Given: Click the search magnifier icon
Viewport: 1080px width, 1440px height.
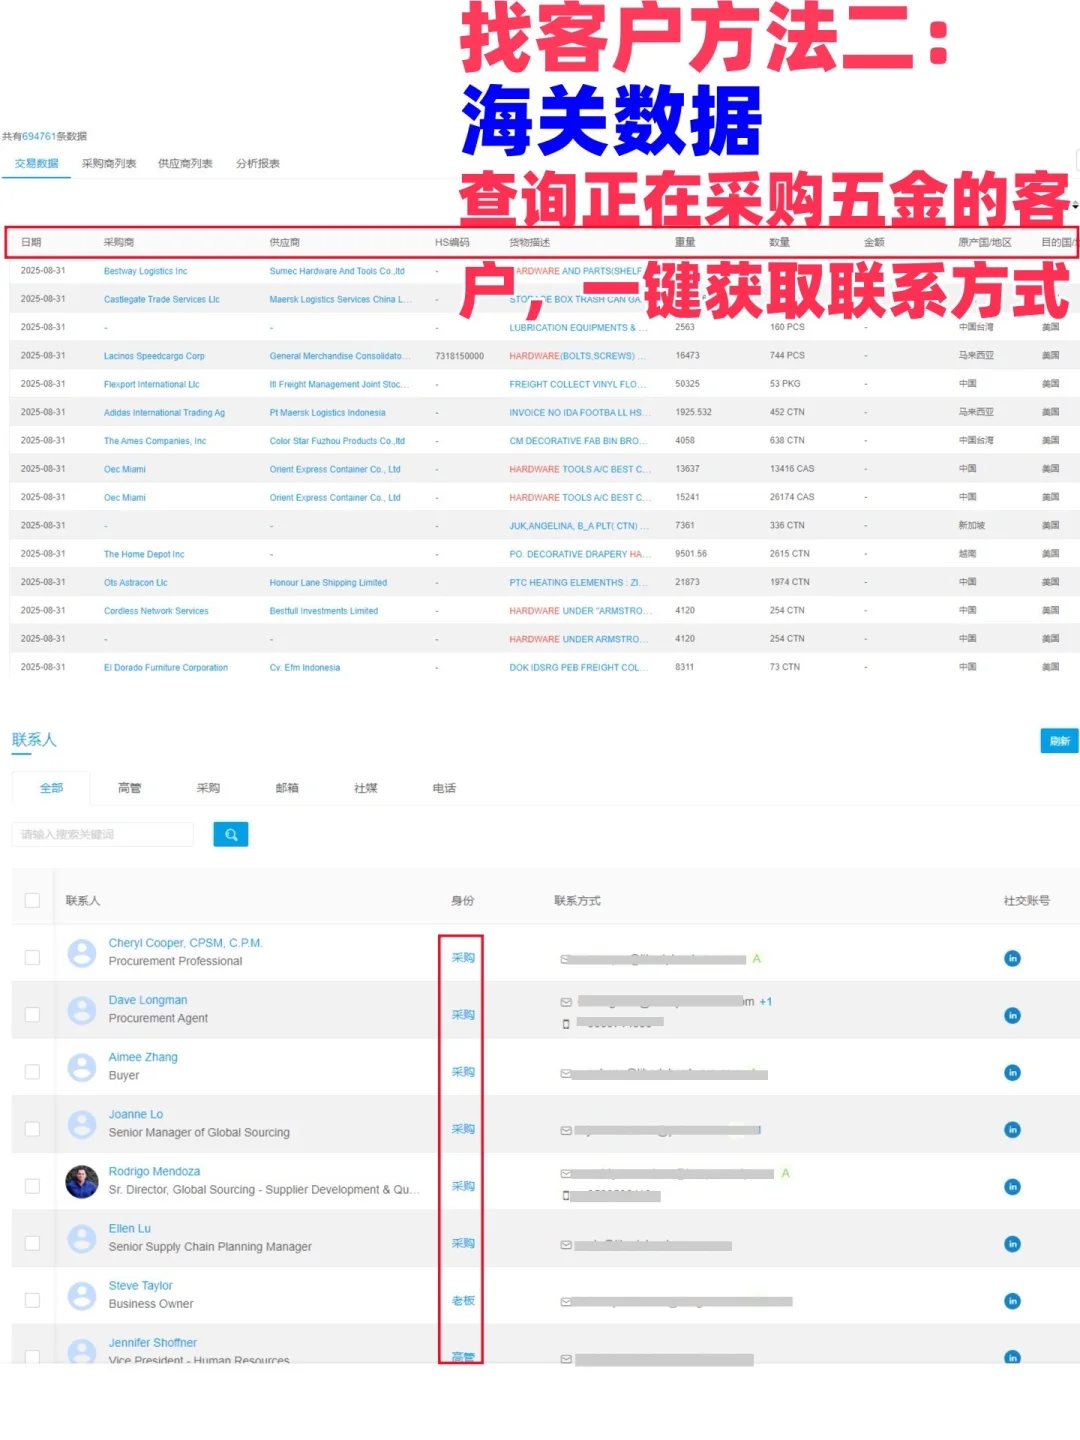Looking at the screenshot, I should pos(231,833).
